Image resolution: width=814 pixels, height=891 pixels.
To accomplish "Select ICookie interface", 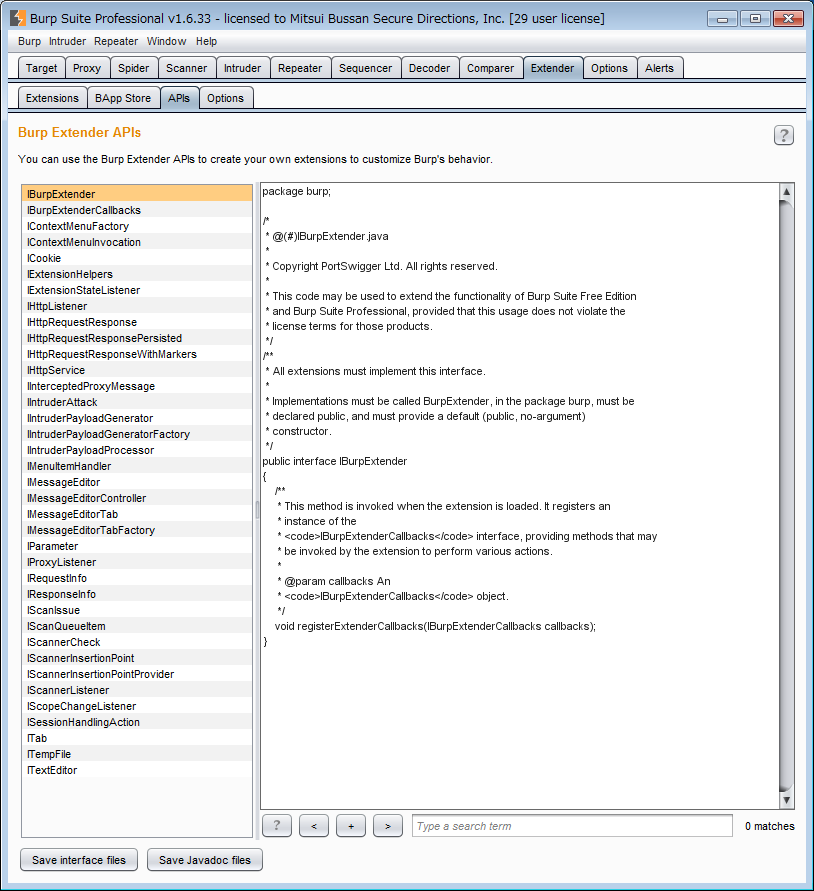I will [137, 258].
